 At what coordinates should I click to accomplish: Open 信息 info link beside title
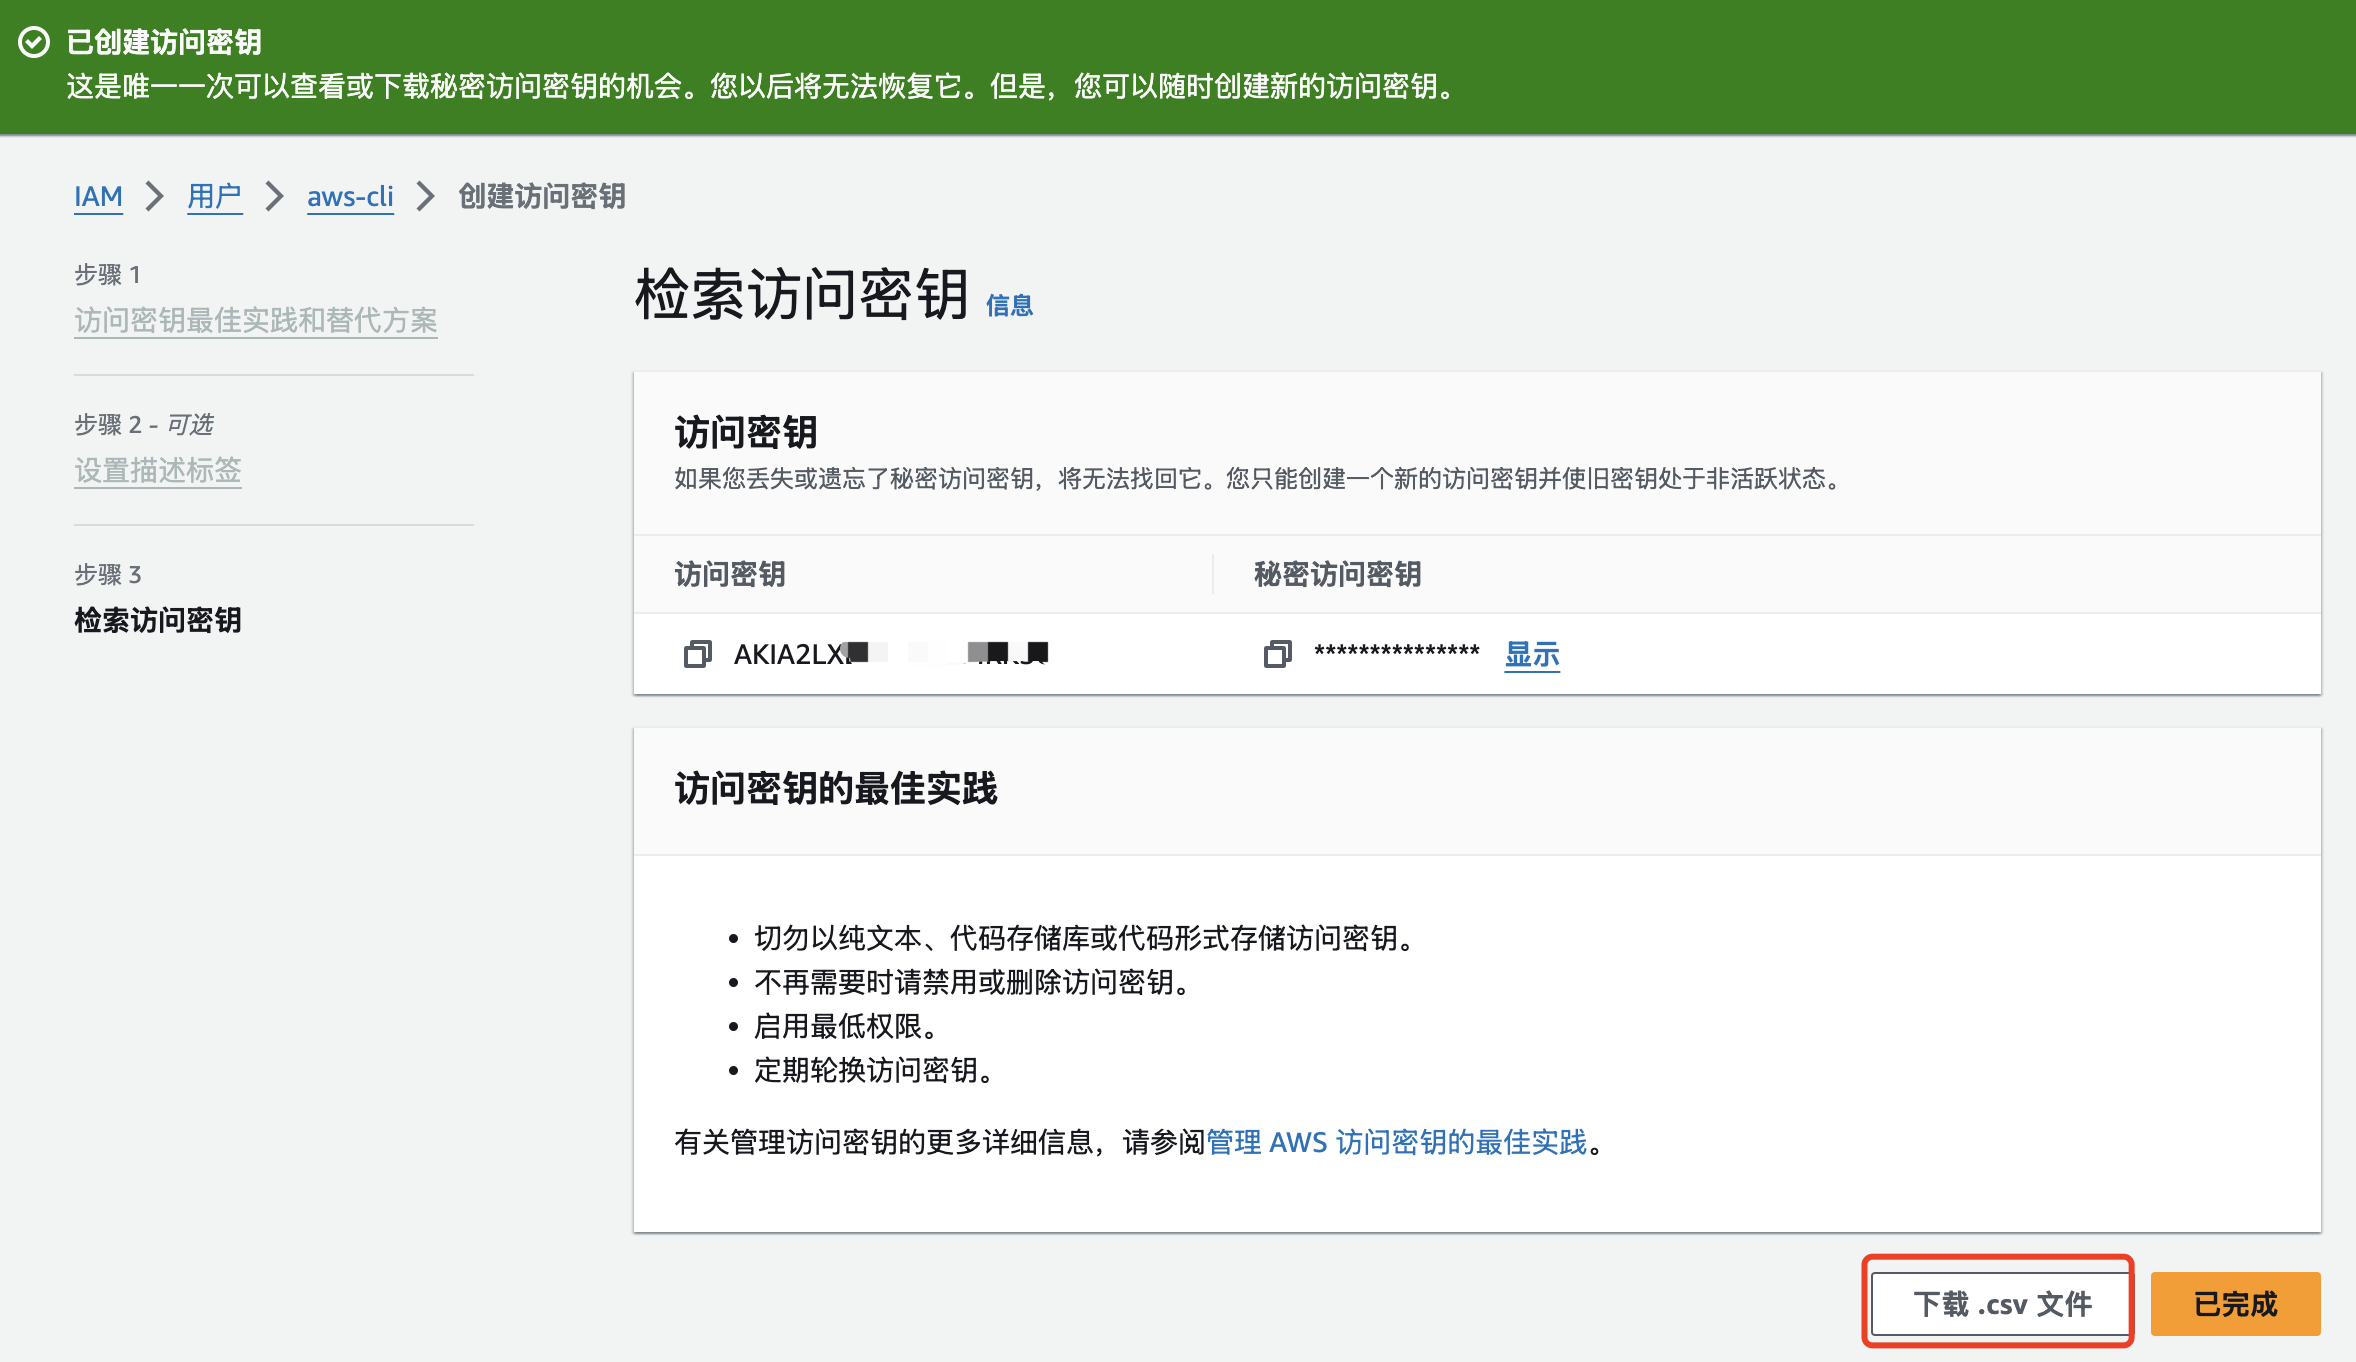1009,305
